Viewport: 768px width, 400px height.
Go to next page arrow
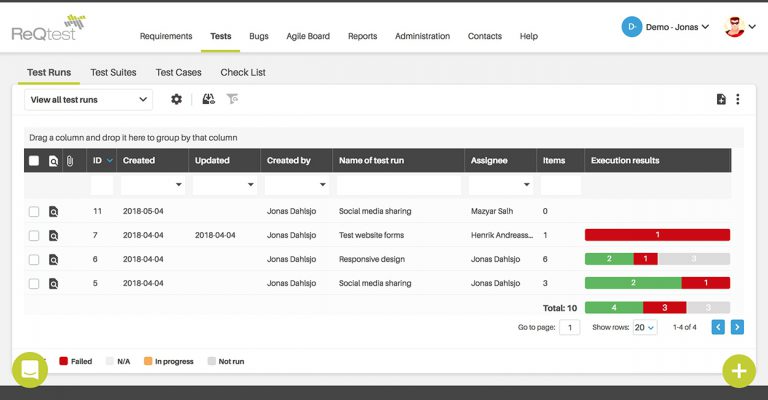click(x=737, y=327)
